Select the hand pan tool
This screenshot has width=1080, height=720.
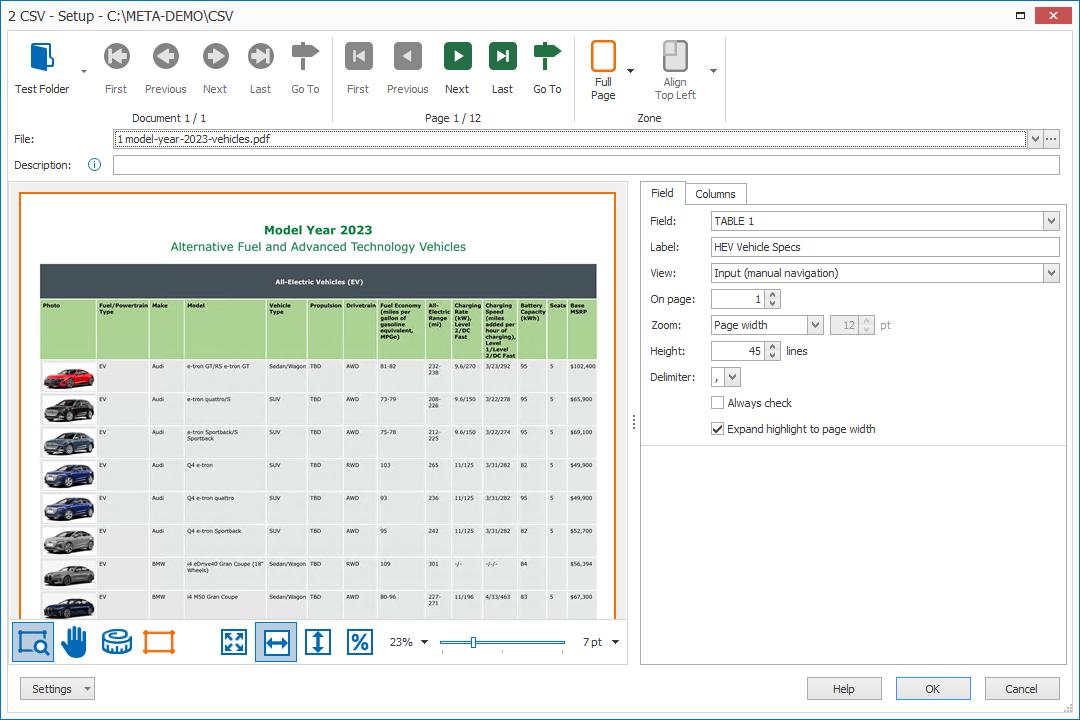pos(74,642)
